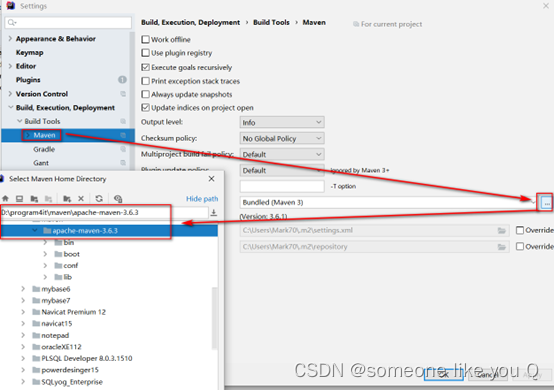
Task: Create a new folder in the directory chooser
Action: pyautogui.click(x=67, y=199)
